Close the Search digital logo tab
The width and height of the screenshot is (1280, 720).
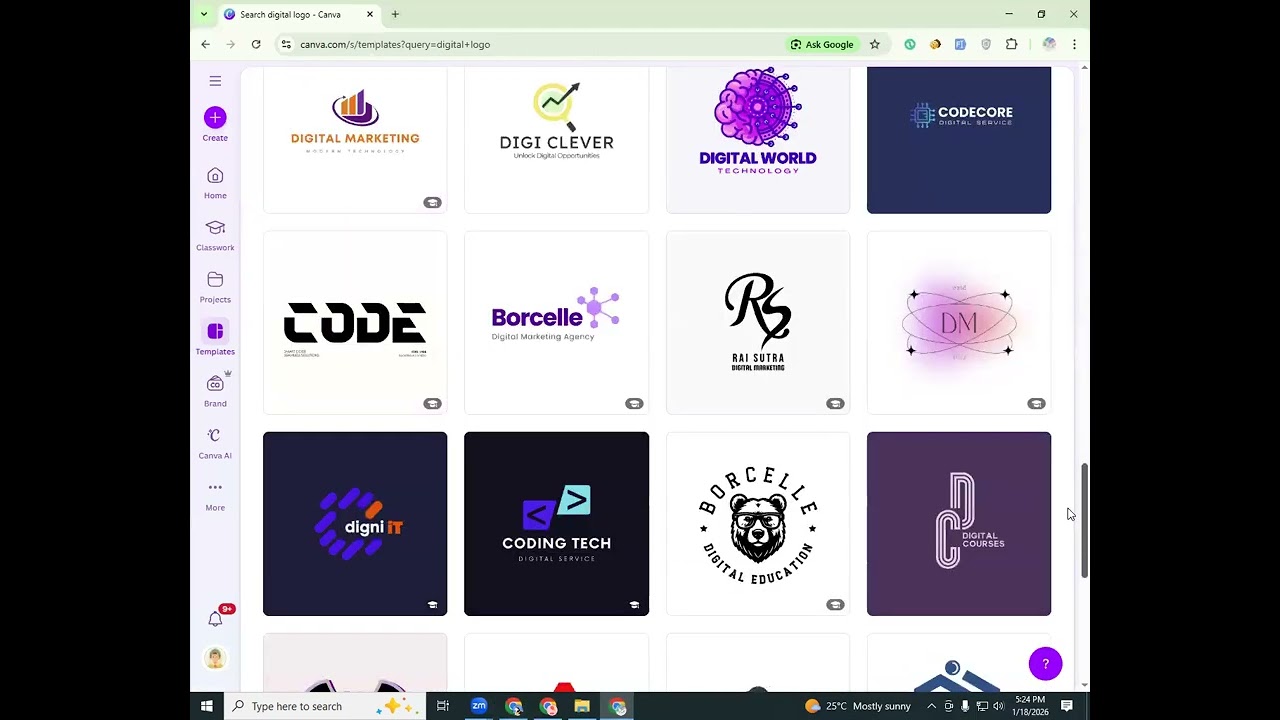click(370, 14)
